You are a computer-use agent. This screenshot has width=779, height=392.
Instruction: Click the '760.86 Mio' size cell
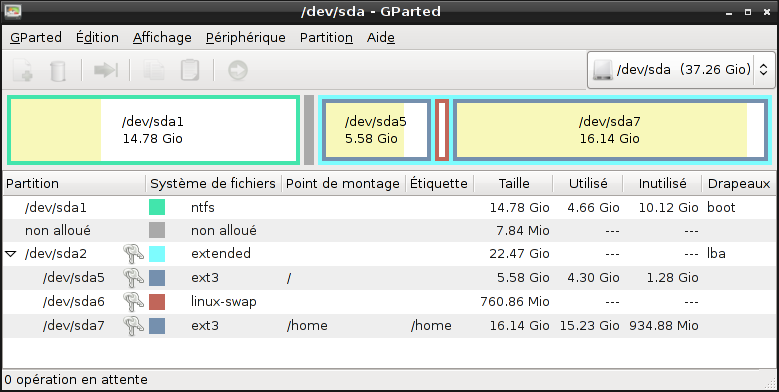click(515, 302)
